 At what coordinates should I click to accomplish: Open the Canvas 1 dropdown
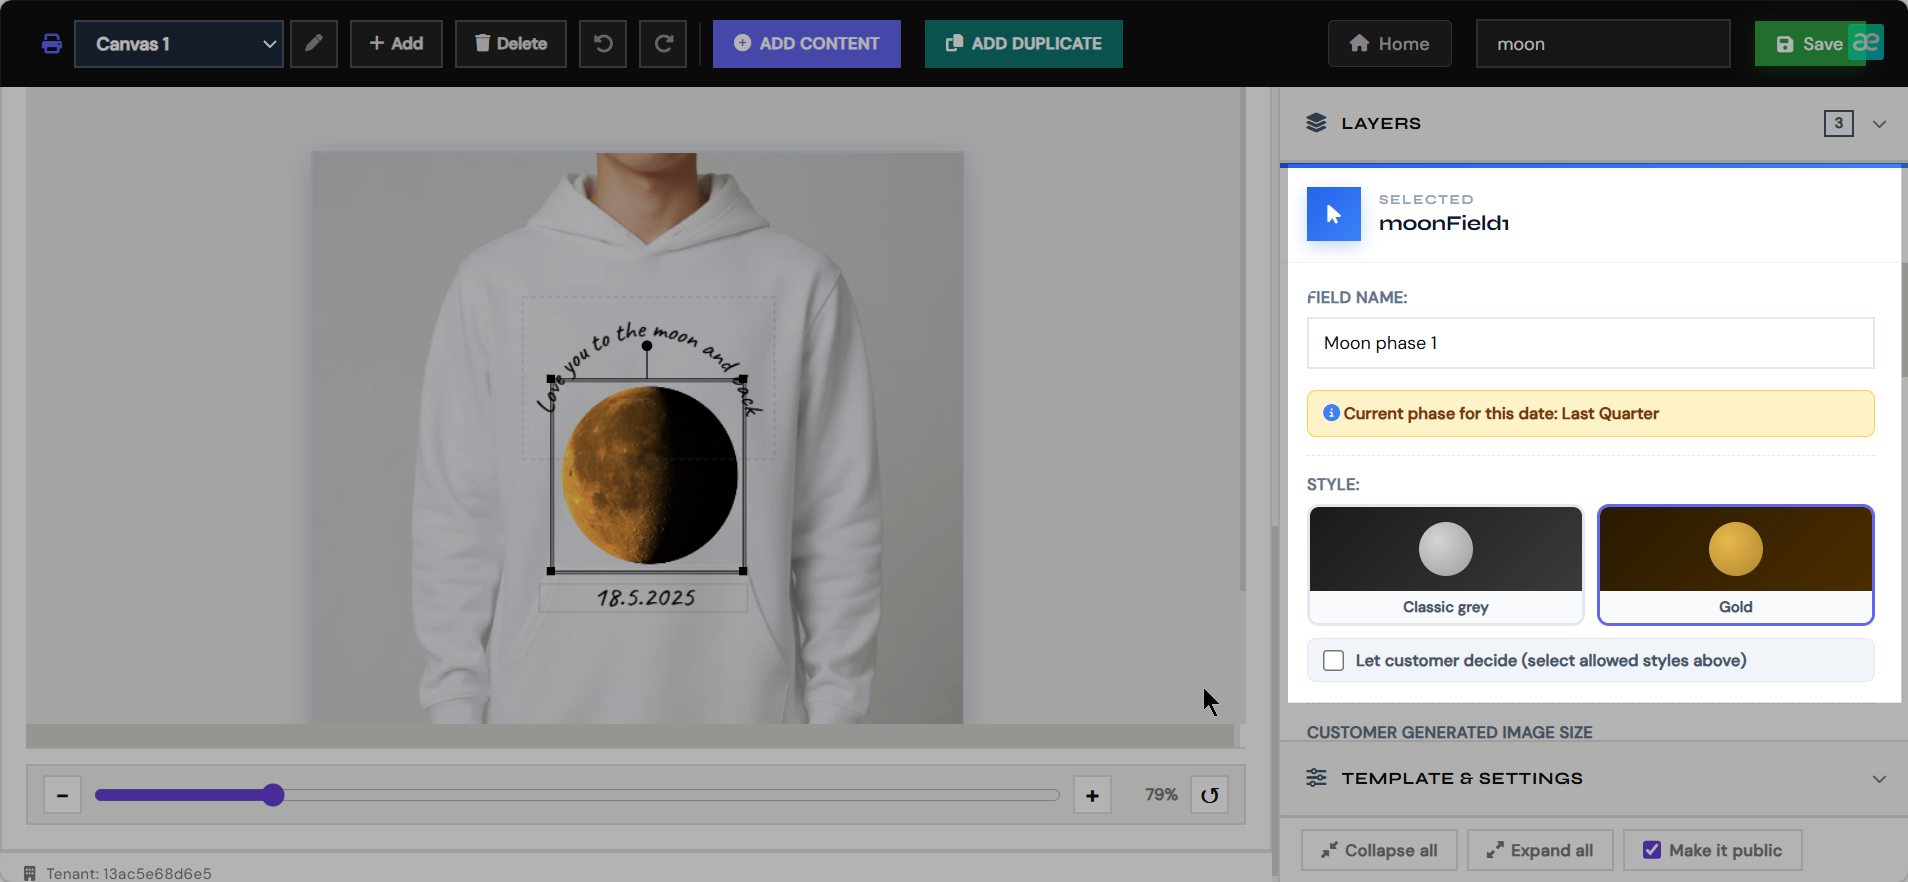179,44
